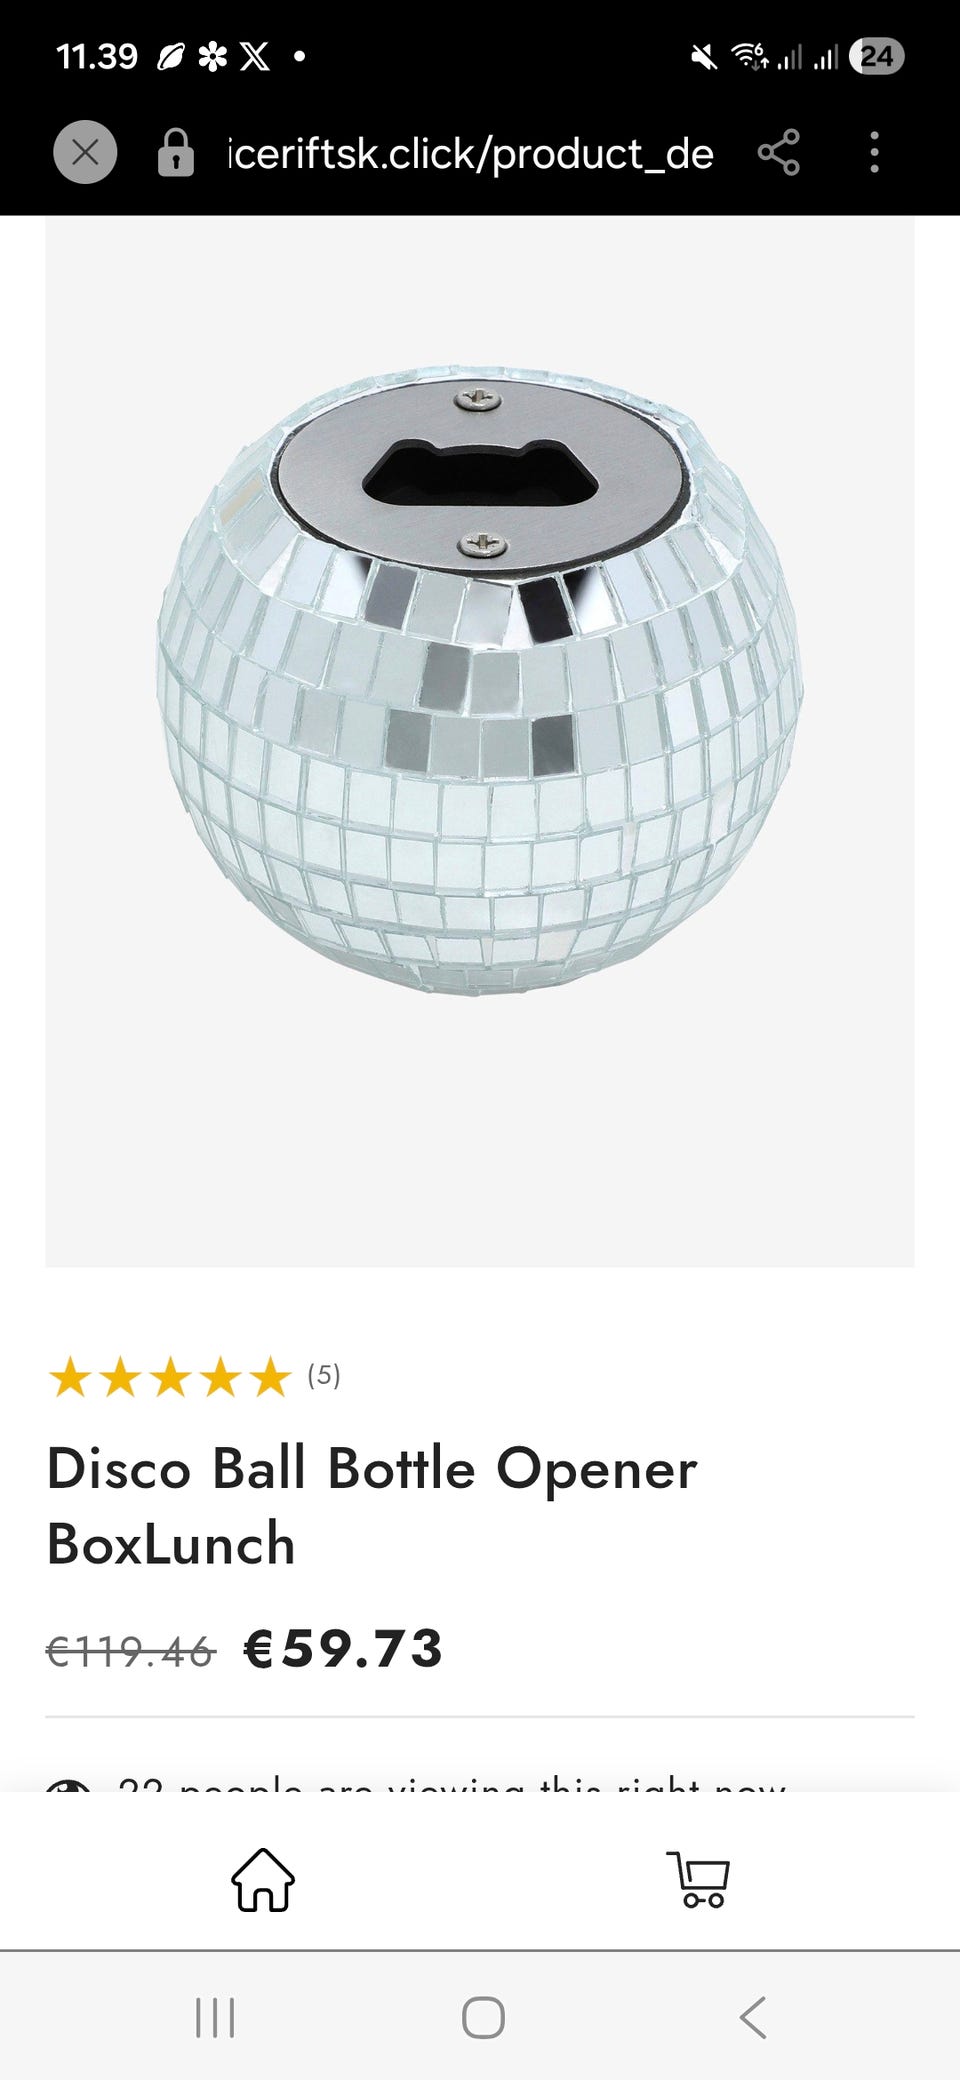Screen dimensions: 960x2080
Task: Tap the €59.73 sale price
Action: [x=343, y=1649]
